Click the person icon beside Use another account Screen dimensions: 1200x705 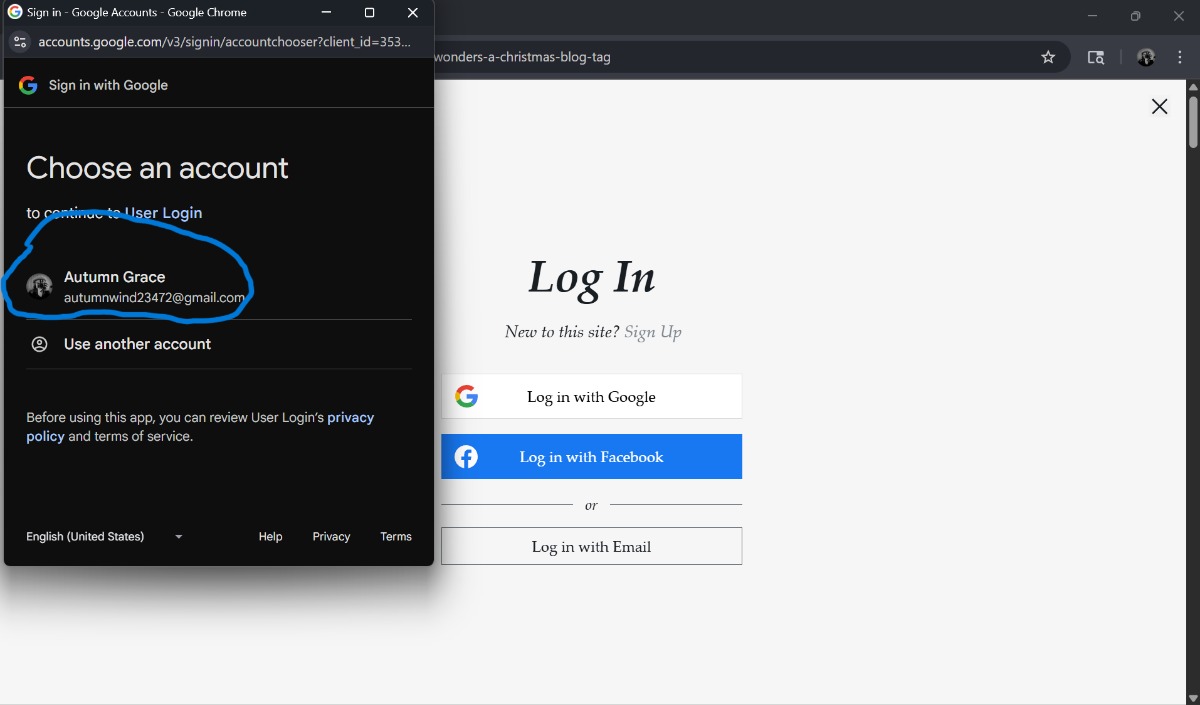click(x=39, y=344)
